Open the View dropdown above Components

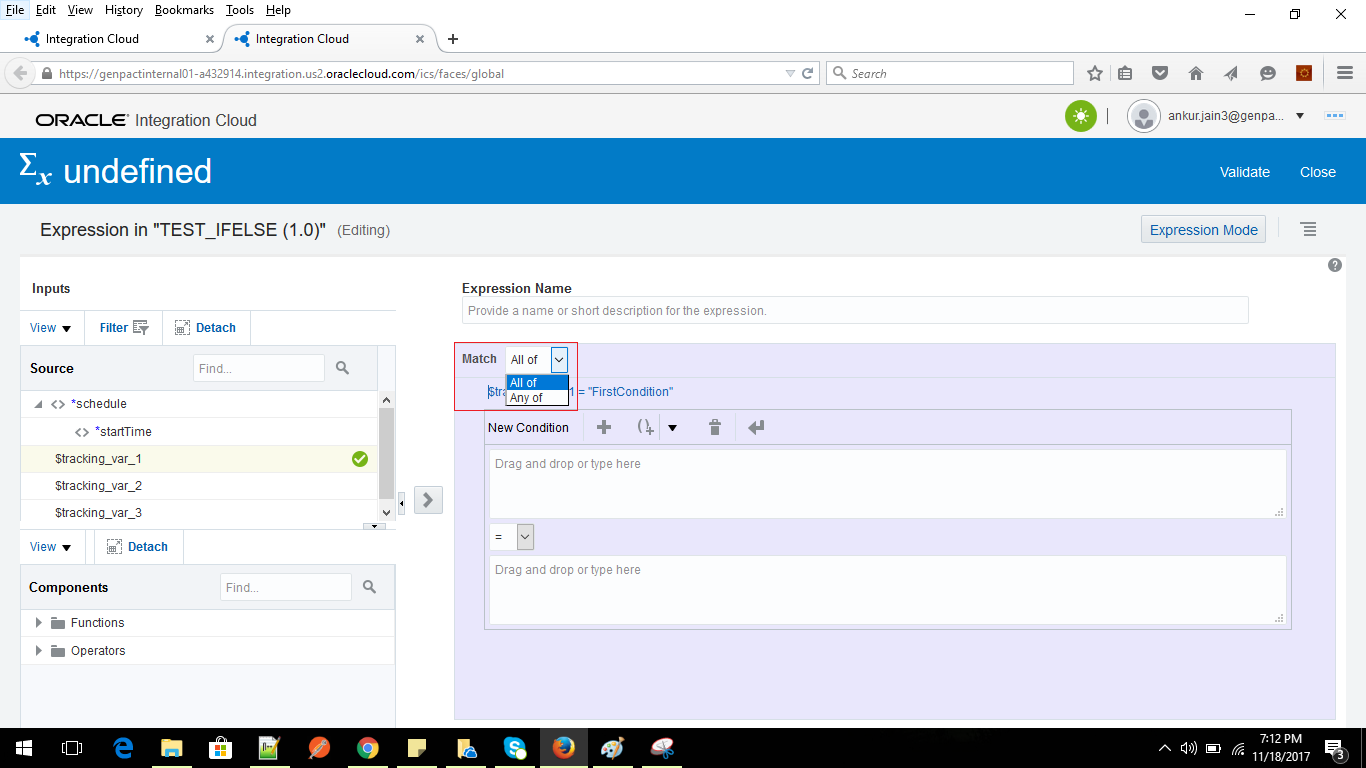point(50,547)
